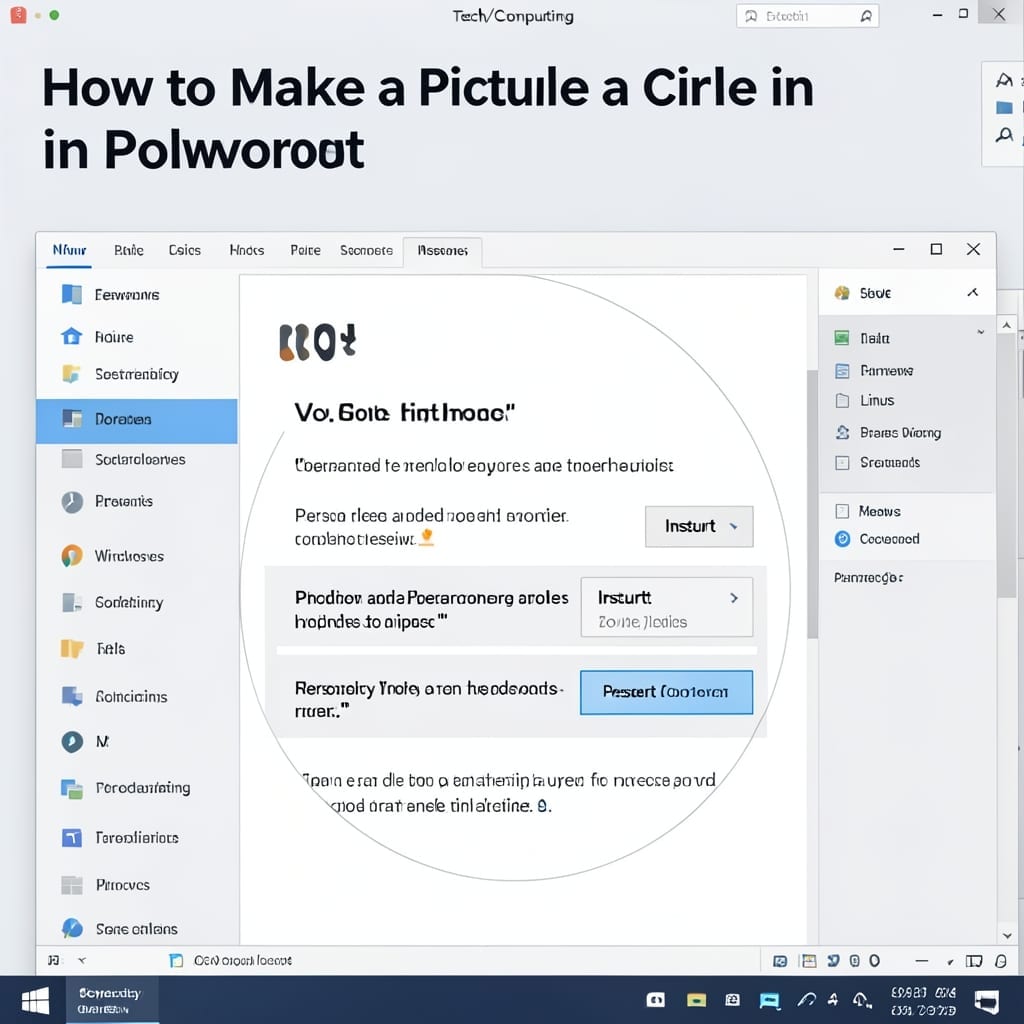Click the round M icon in sidebar
Viewport: 1024px width, 1024px height.
click(x=72, y=741)
